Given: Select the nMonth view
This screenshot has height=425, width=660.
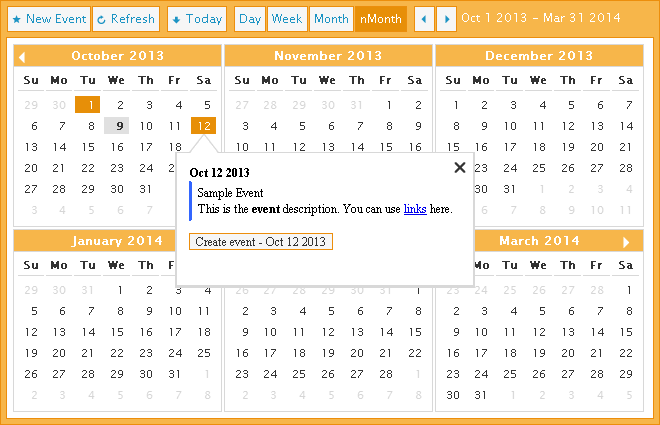Looking at the screenshot, I should [381, 19].
